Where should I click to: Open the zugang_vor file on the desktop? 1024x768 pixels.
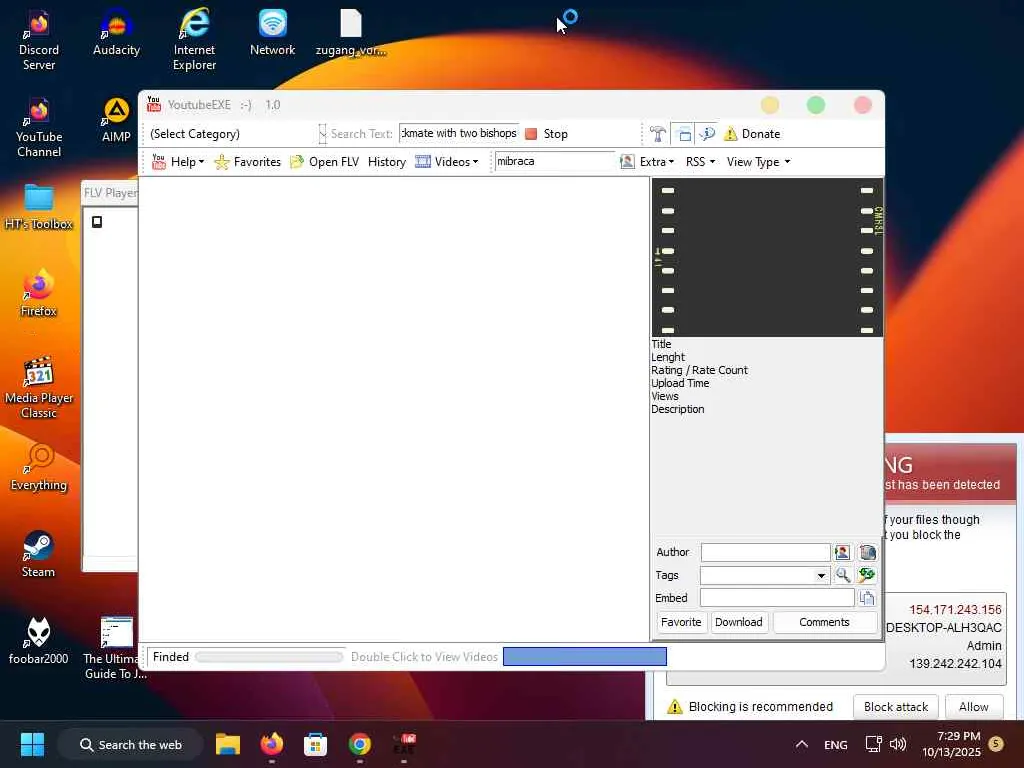(351, 33)
